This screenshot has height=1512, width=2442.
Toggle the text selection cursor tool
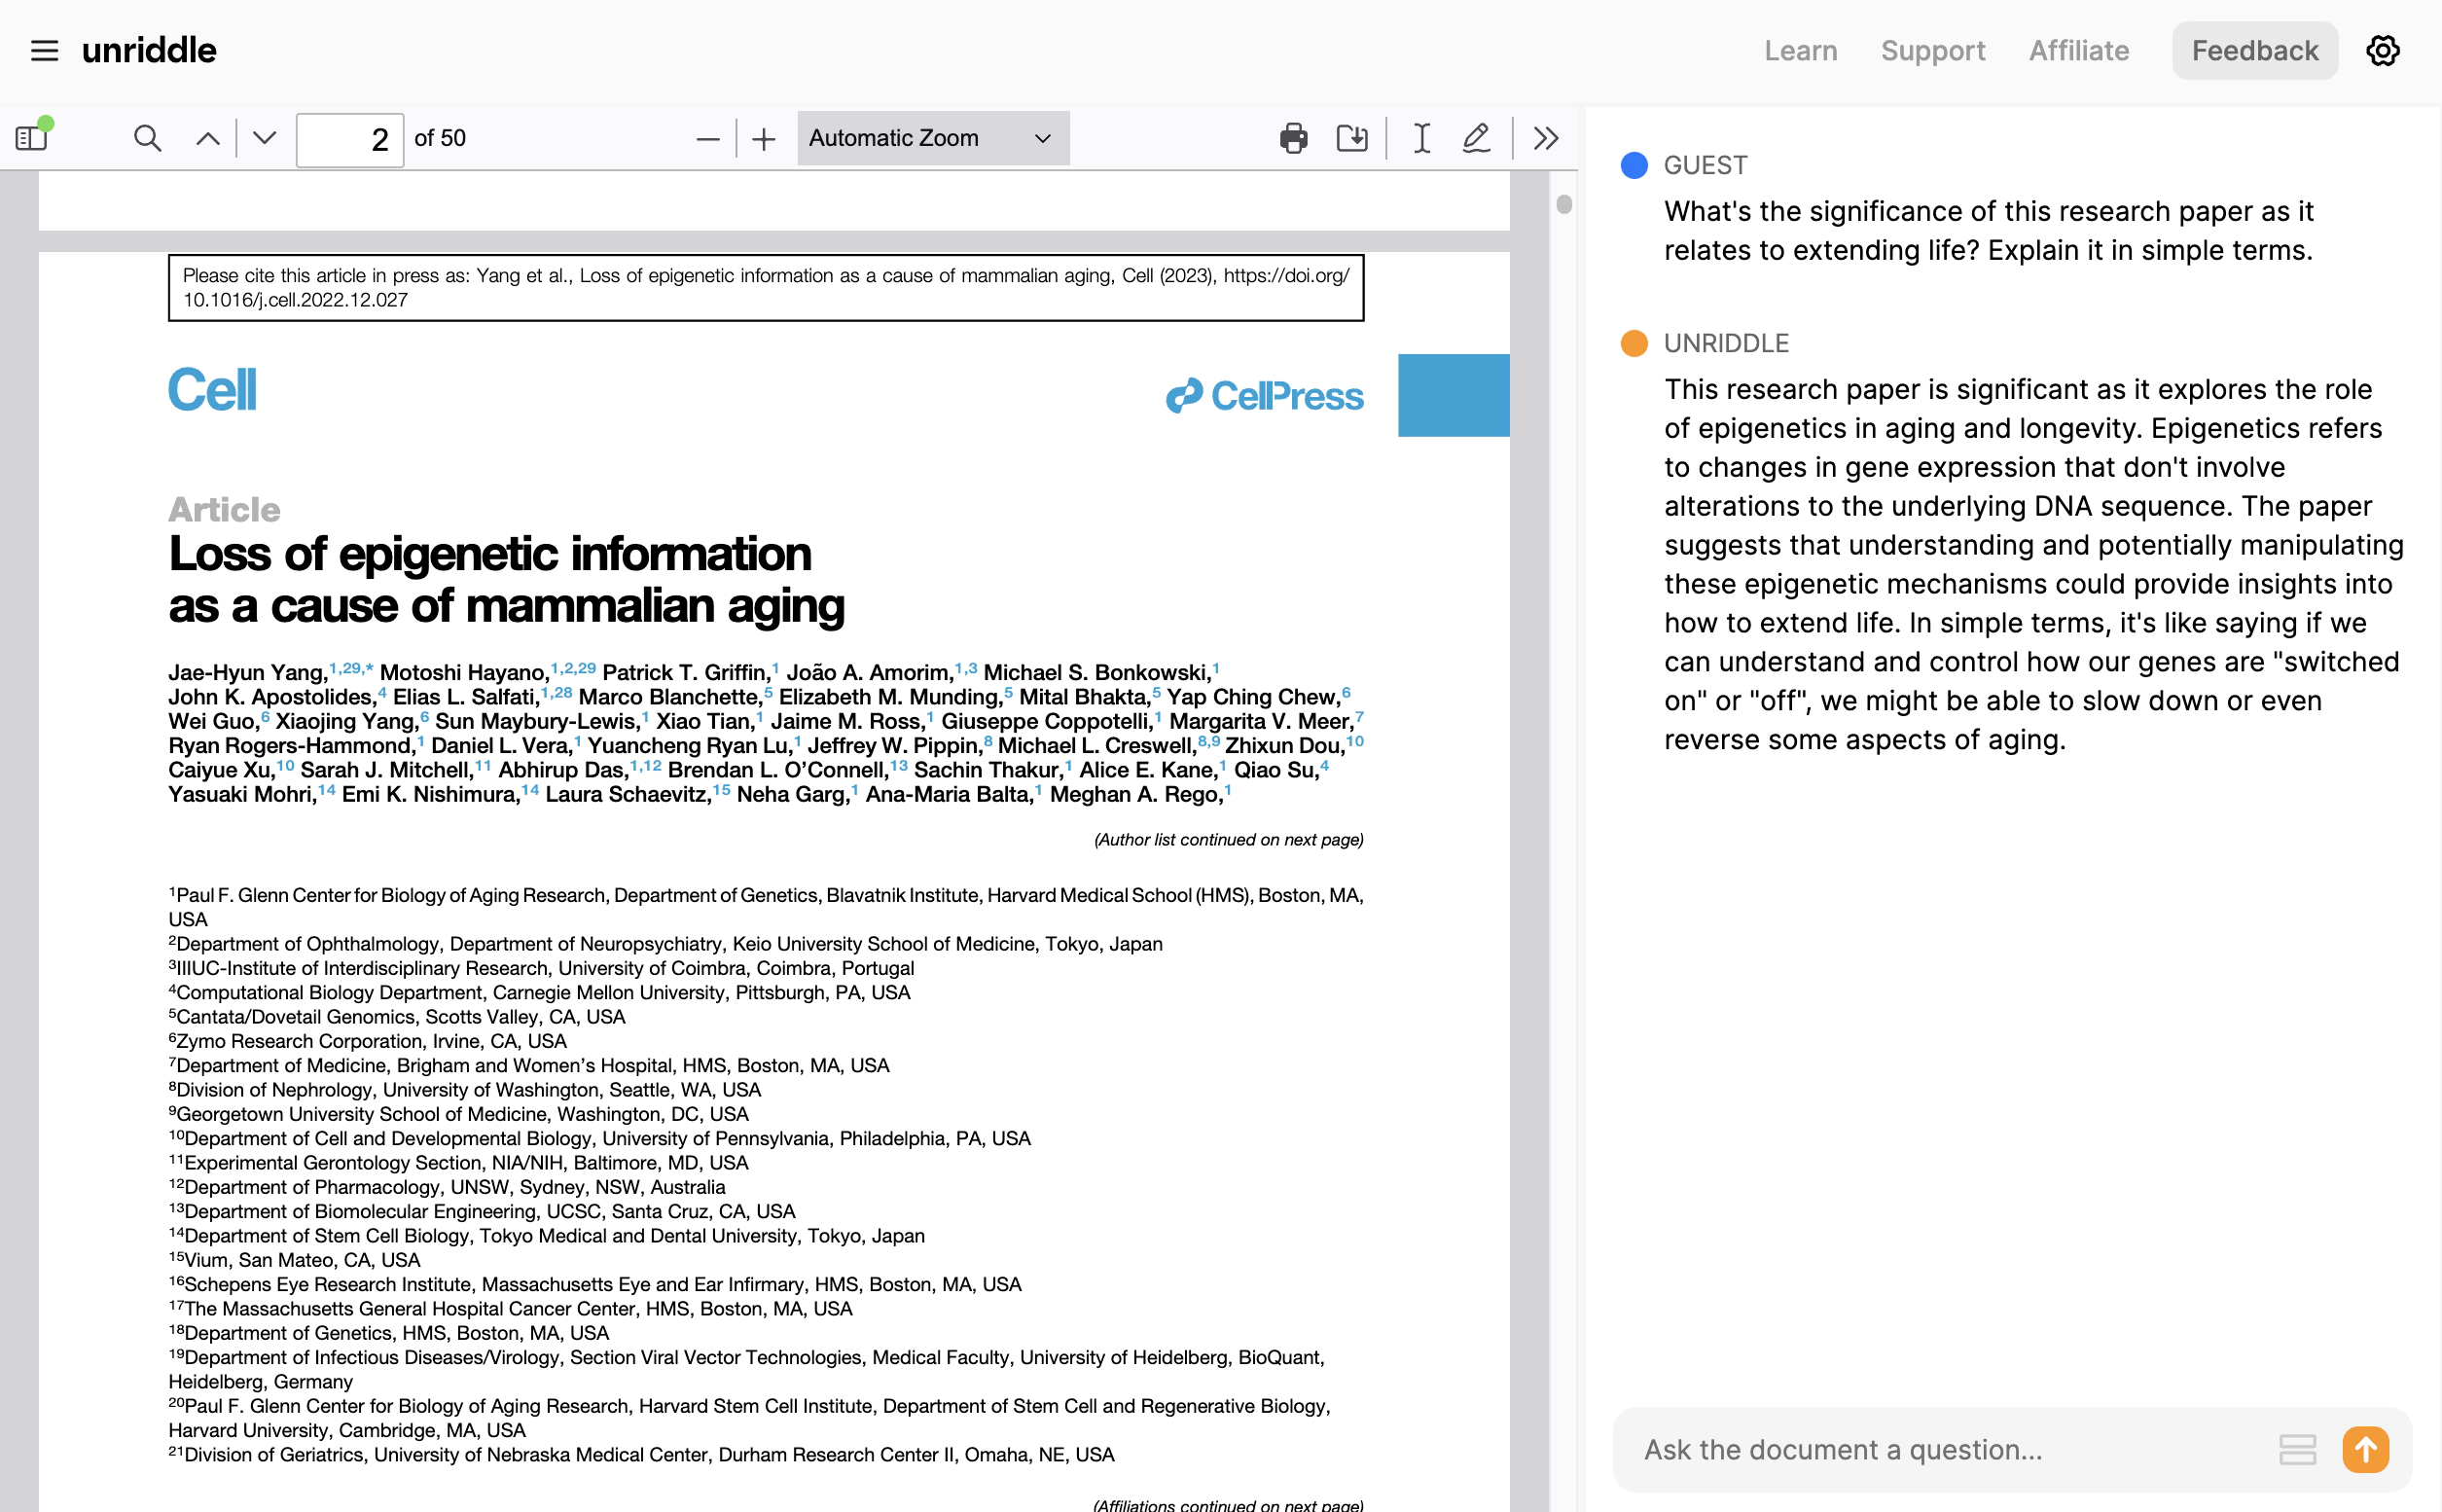coord(1421,138)
